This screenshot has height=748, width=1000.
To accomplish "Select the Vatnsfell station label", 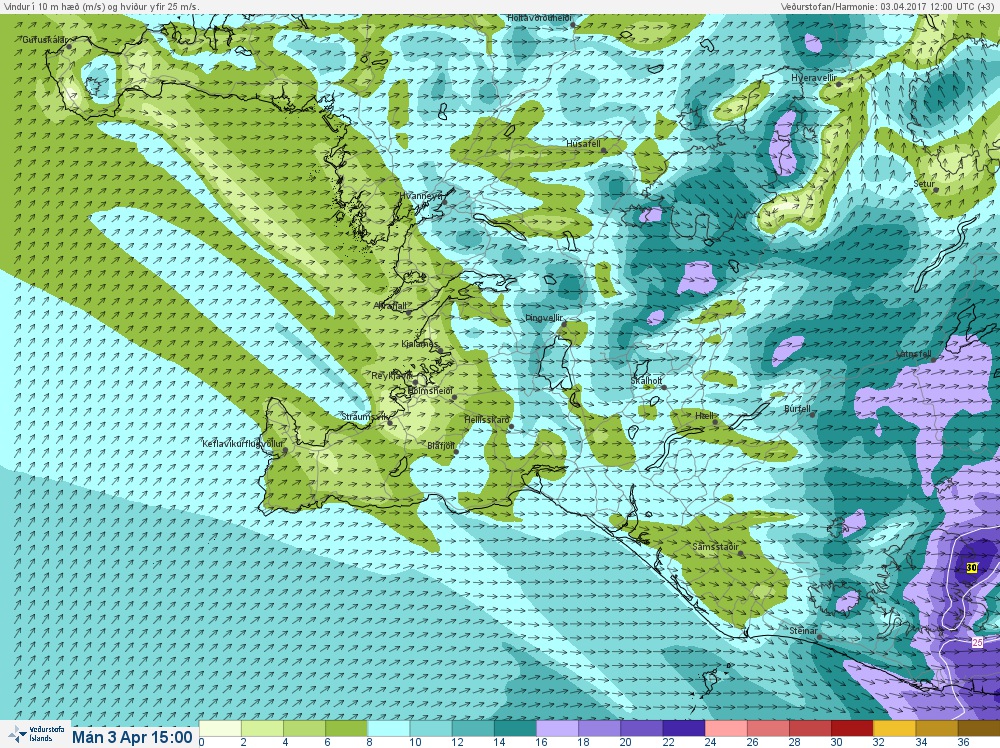I will click(914, 354).
